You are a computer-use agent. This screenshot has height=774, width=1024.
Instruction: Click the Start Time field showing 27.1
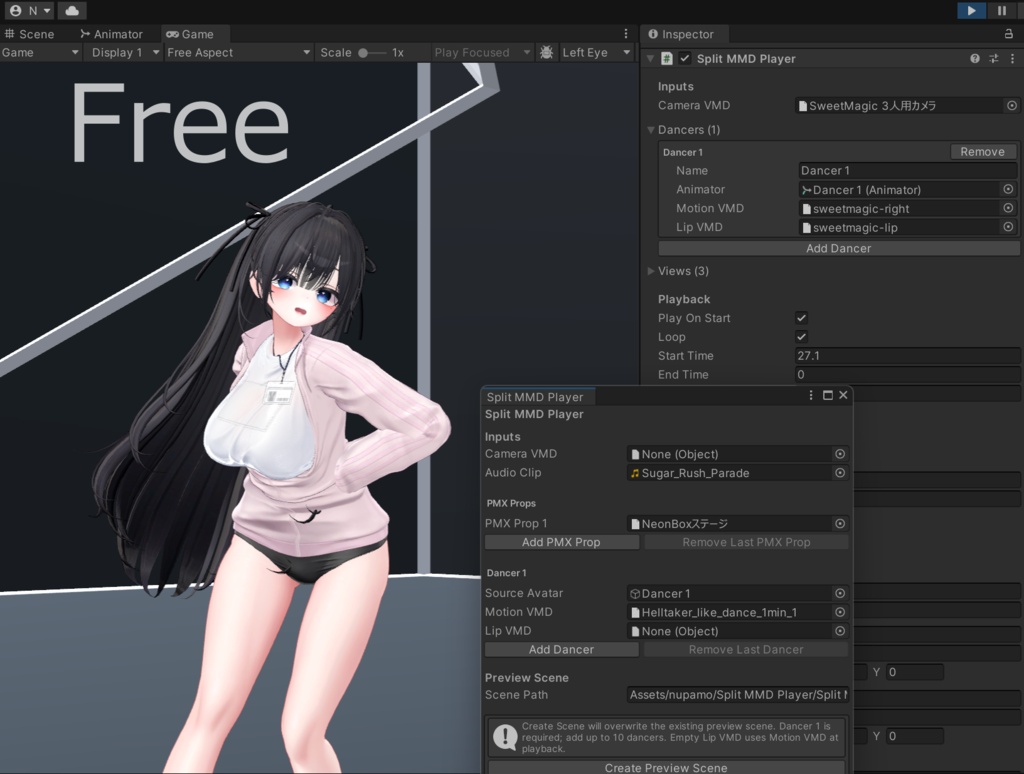pos(908,356)
